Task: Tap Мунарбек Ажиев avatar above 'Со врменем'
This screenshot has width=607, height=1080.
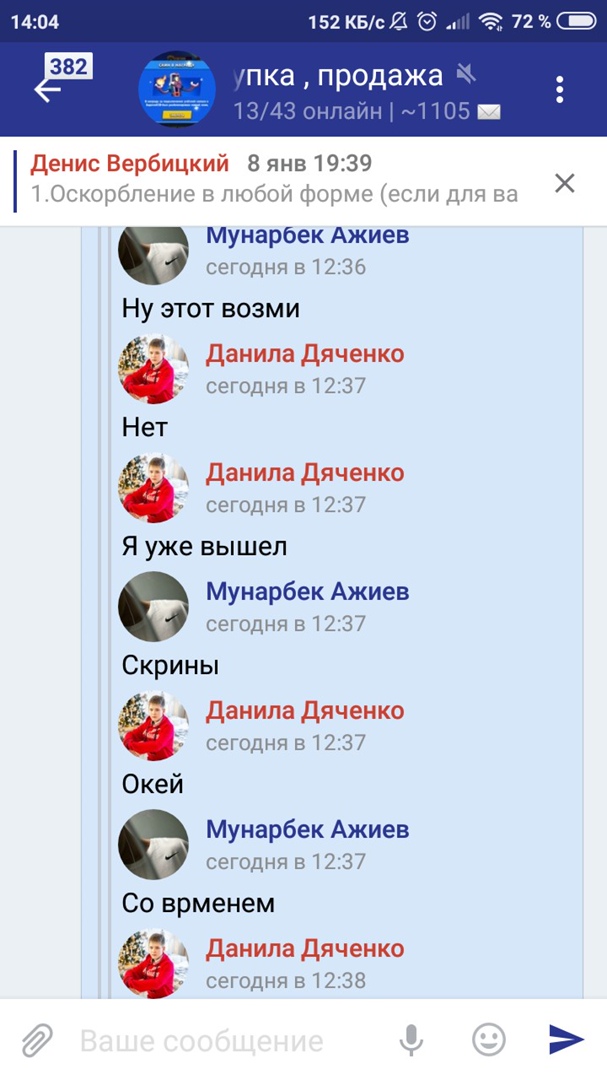Action: click(x=153, y=844)
